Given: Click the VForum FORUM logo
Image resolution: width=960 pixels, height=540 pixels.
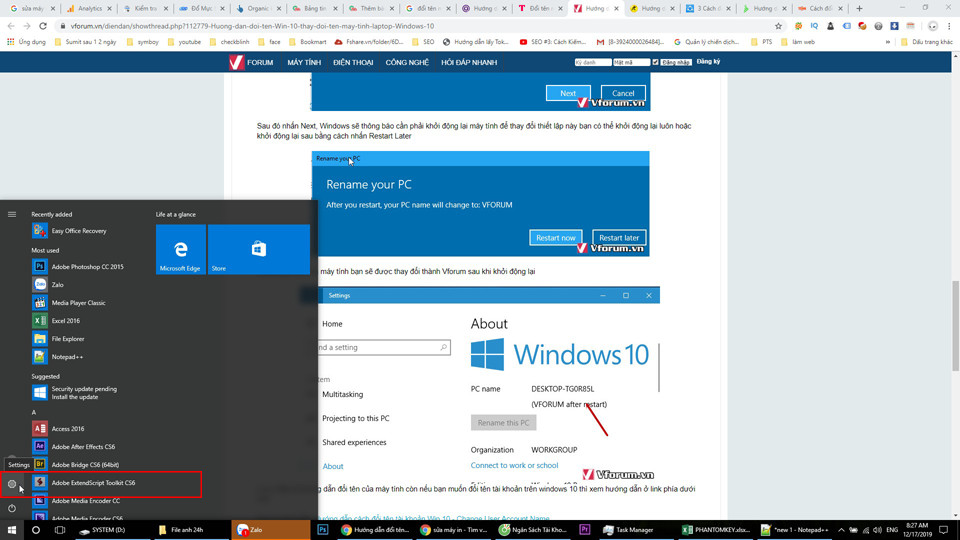Looking at the screenshot, I should 251,62.
